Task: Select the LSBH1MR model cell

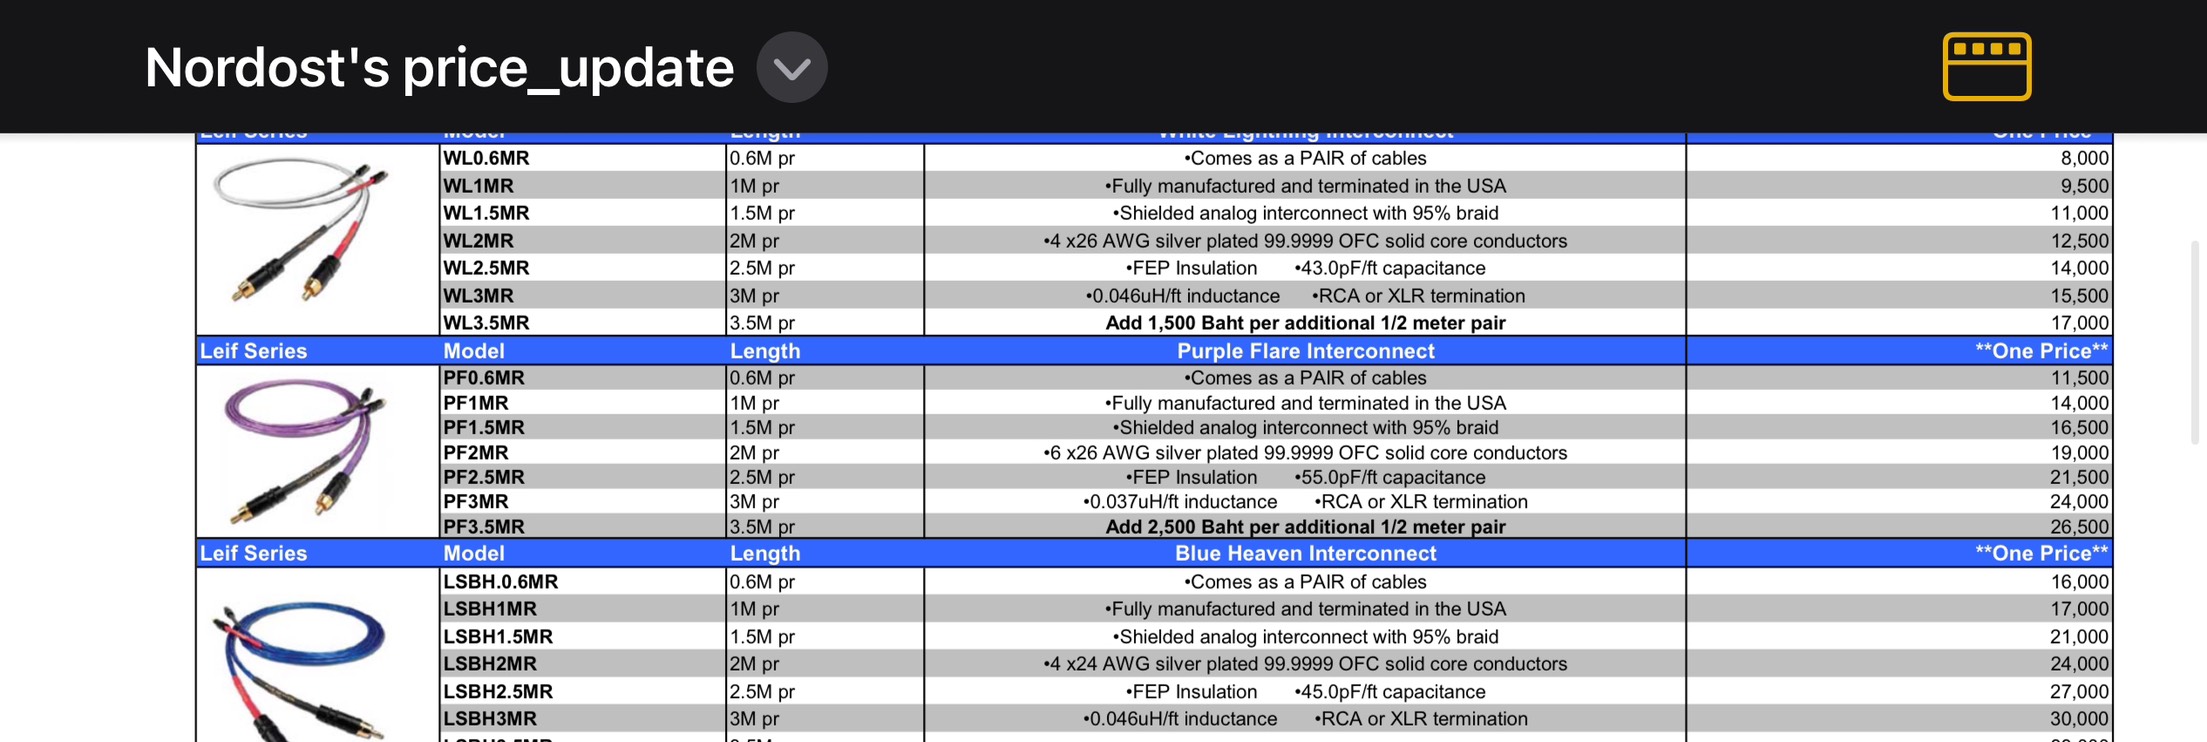Action: pyautogui.click(x=582, y=609)
